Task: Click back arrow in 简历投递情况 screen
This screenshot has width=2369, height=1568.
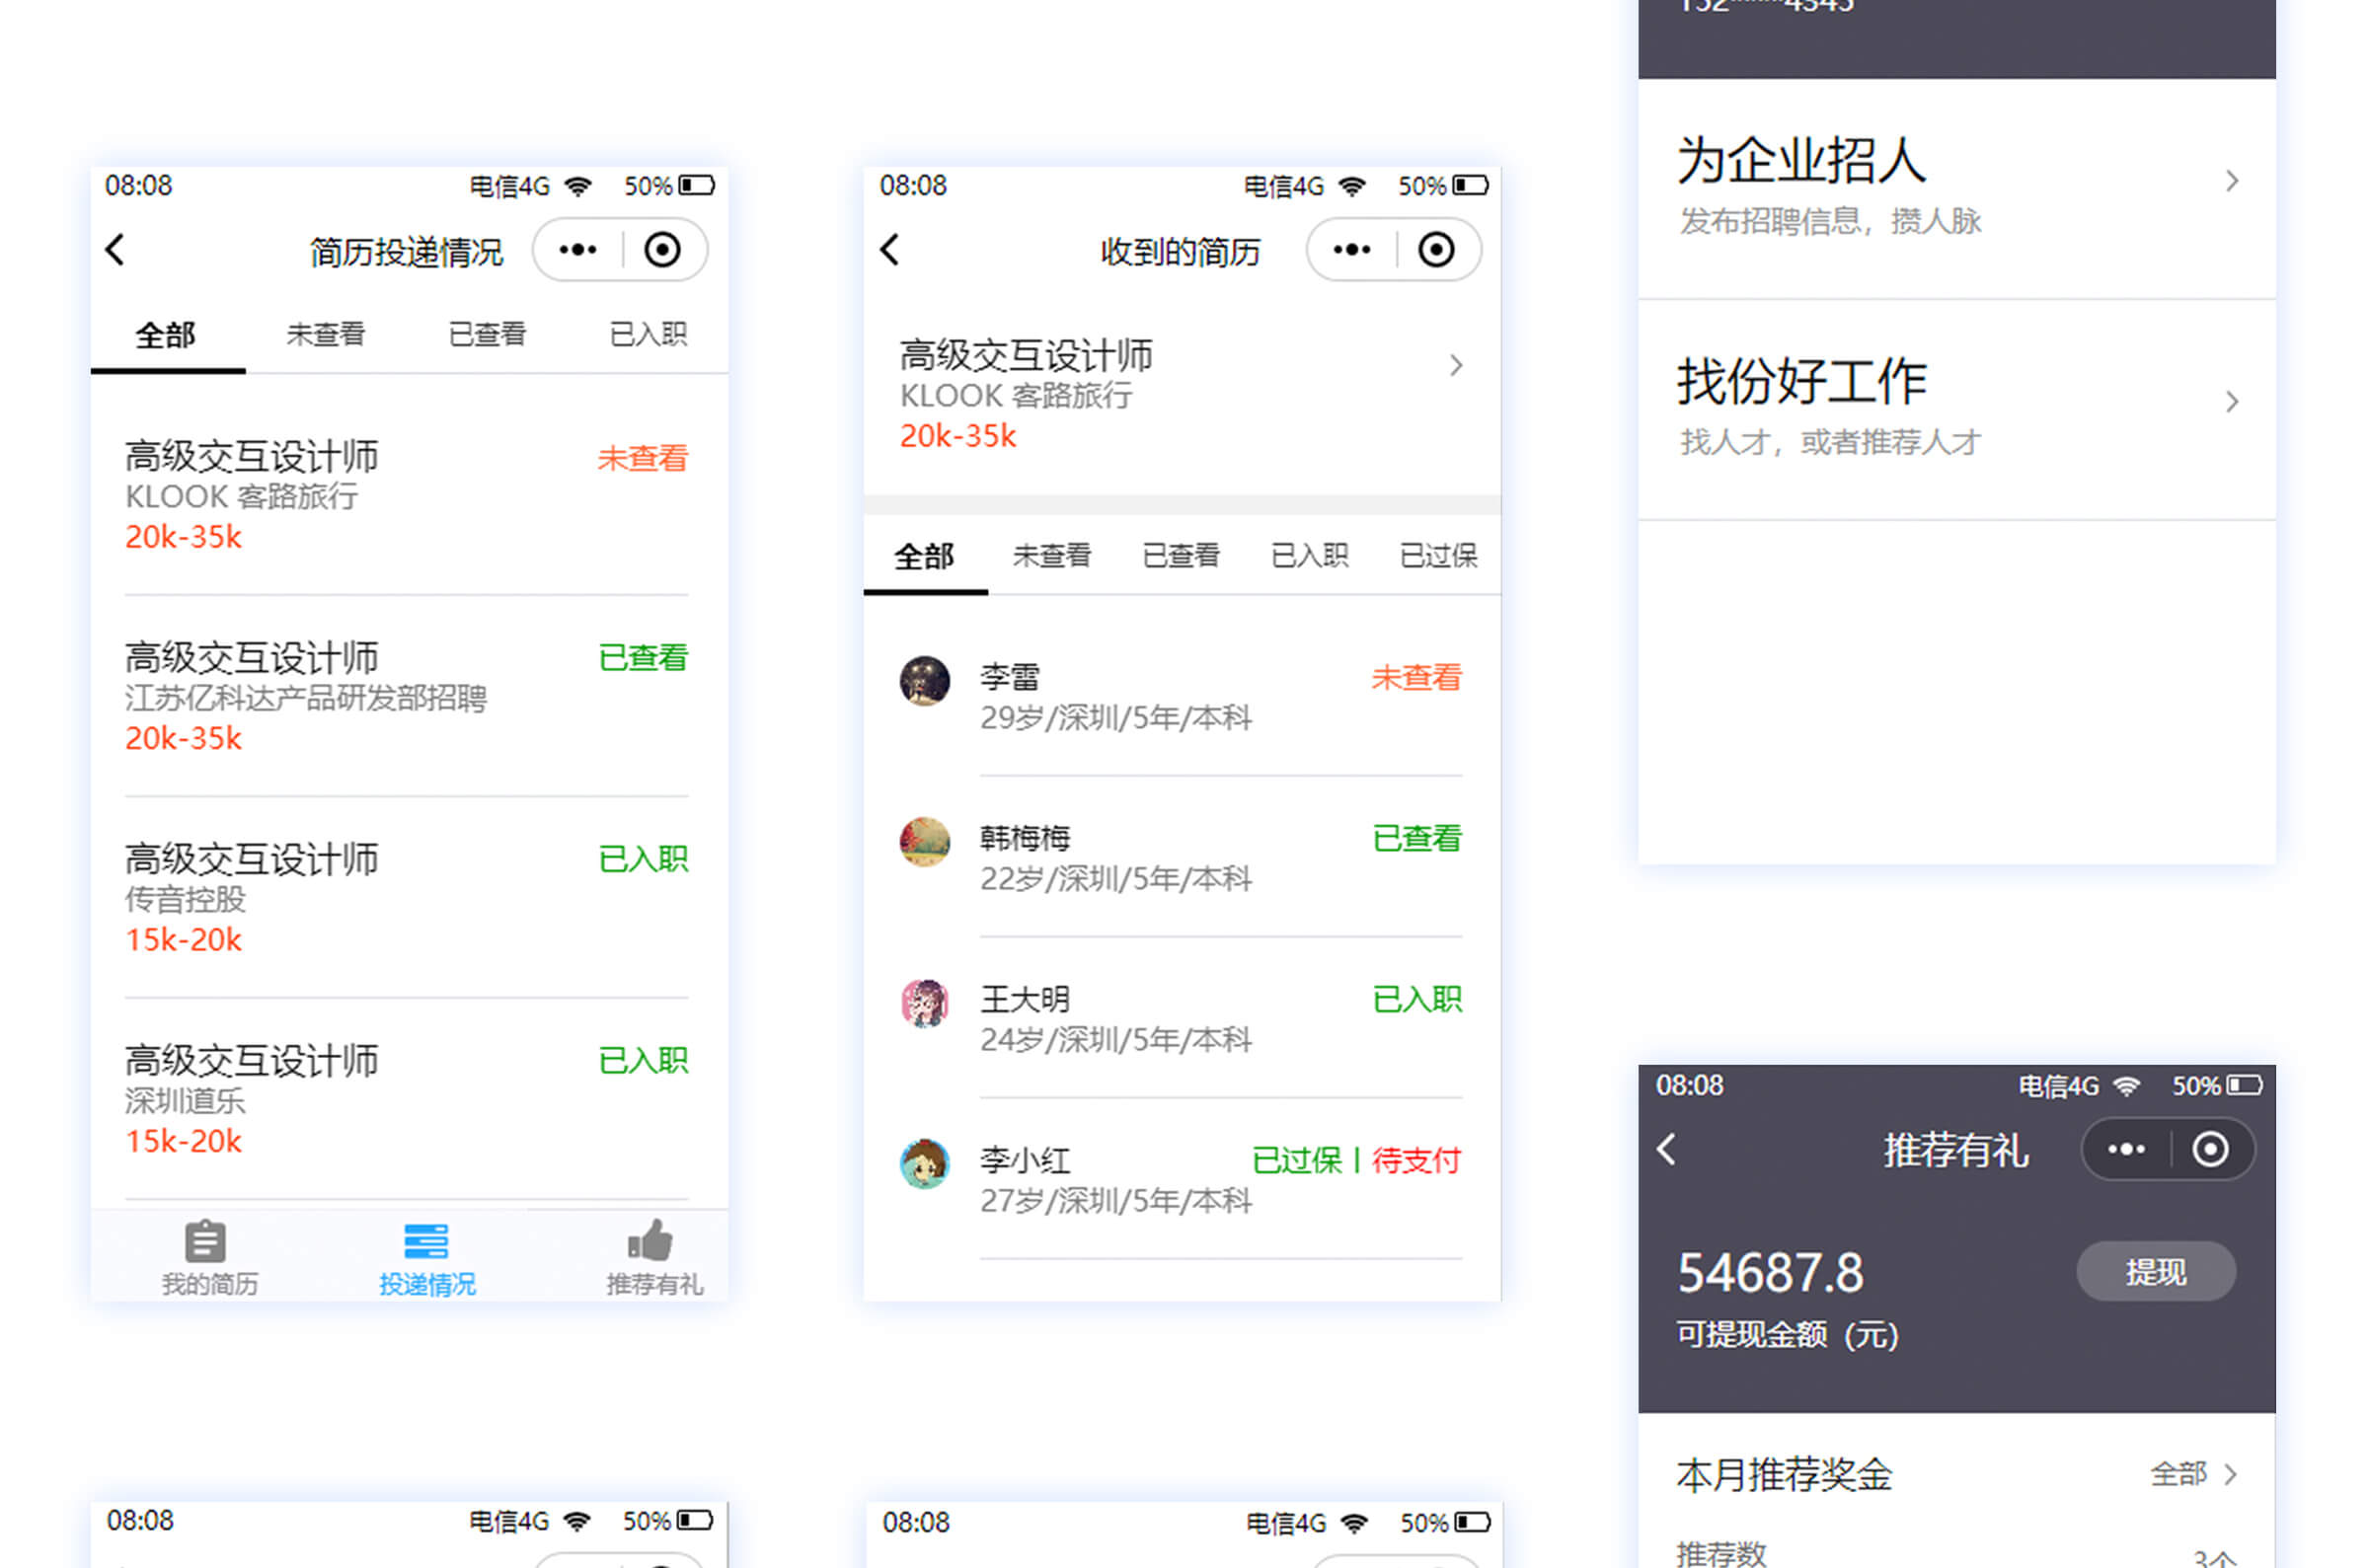Action: point(115,250)
